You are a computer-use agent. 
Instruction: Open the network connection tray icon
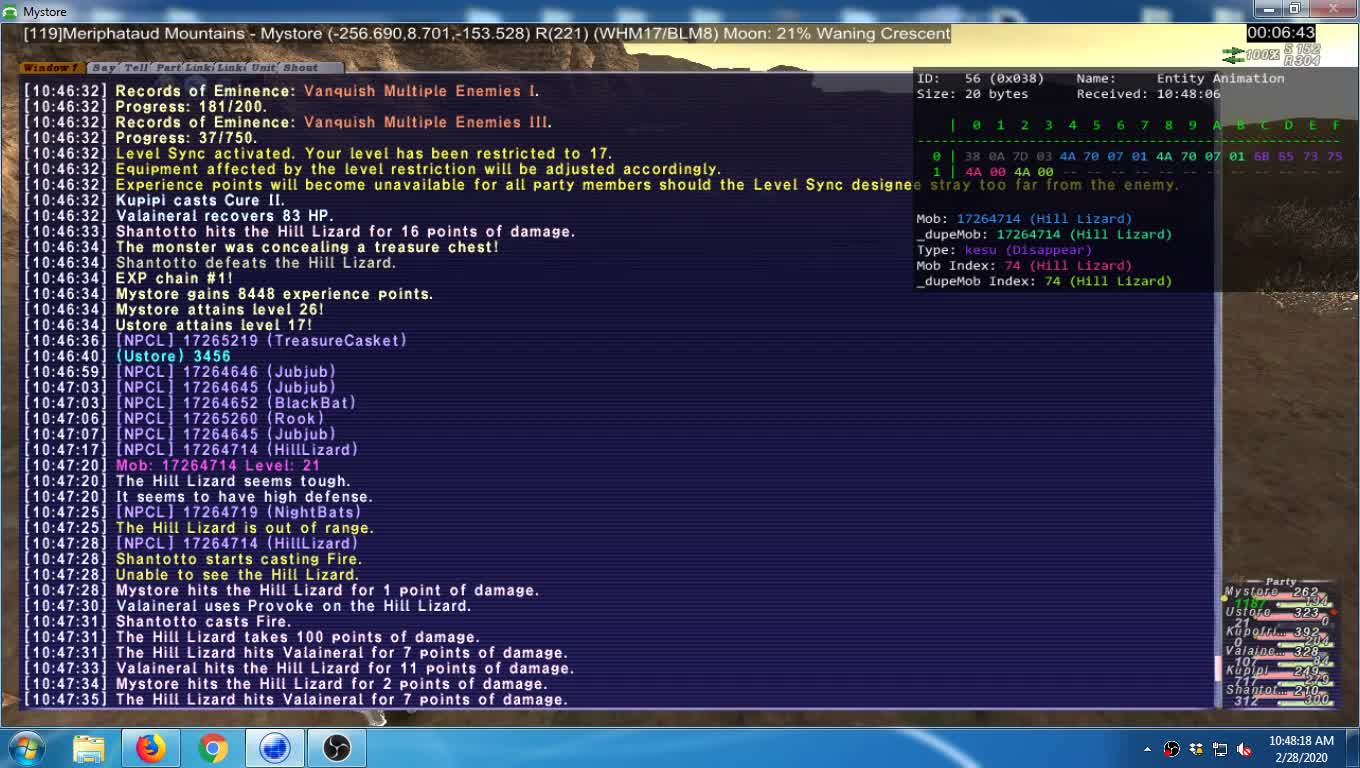coord(1220,749)
